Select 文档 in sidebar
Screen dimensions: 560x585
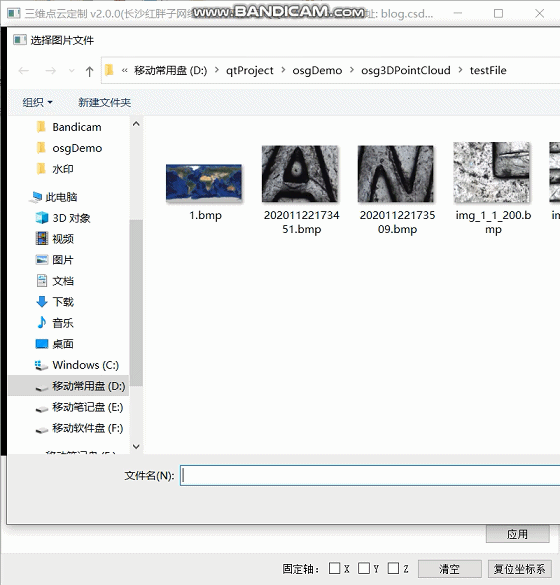(54, 281)
